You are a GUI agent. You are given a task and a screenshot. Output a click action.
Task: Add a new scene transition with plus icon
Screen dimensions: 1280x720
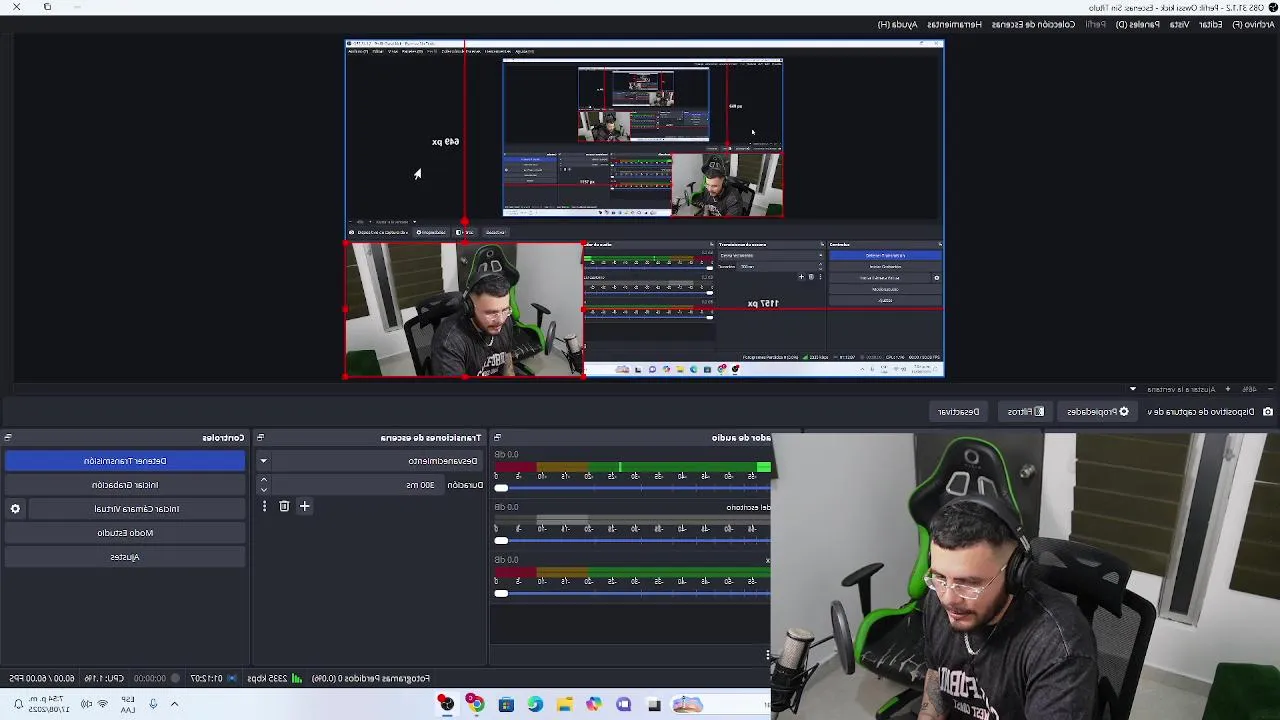click(x=305, y=507)
